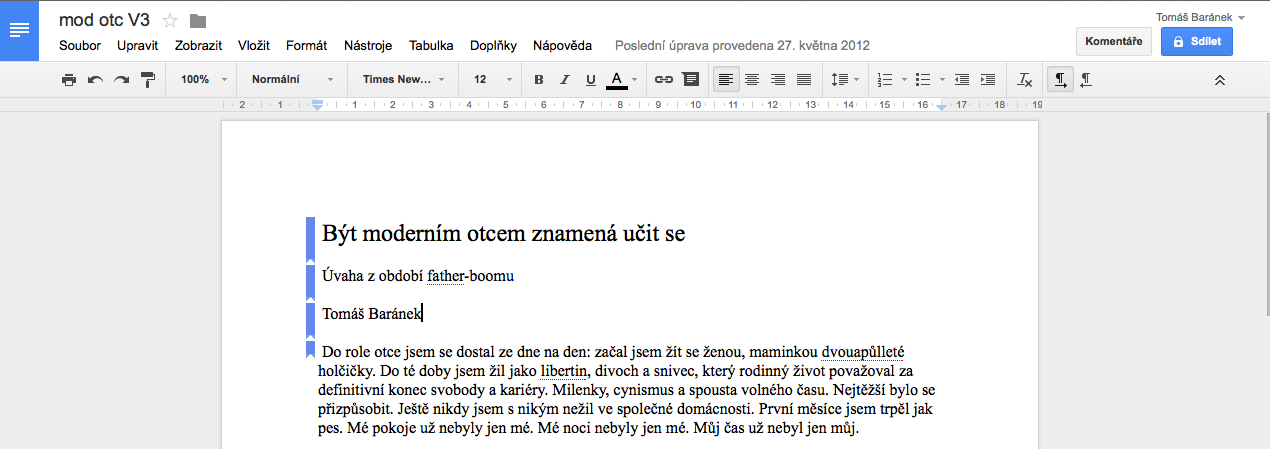The image size is (1270, 449).
Task: Click the subtitle Úvaha z období father-boomu
Action: click(x=418, y=276)
